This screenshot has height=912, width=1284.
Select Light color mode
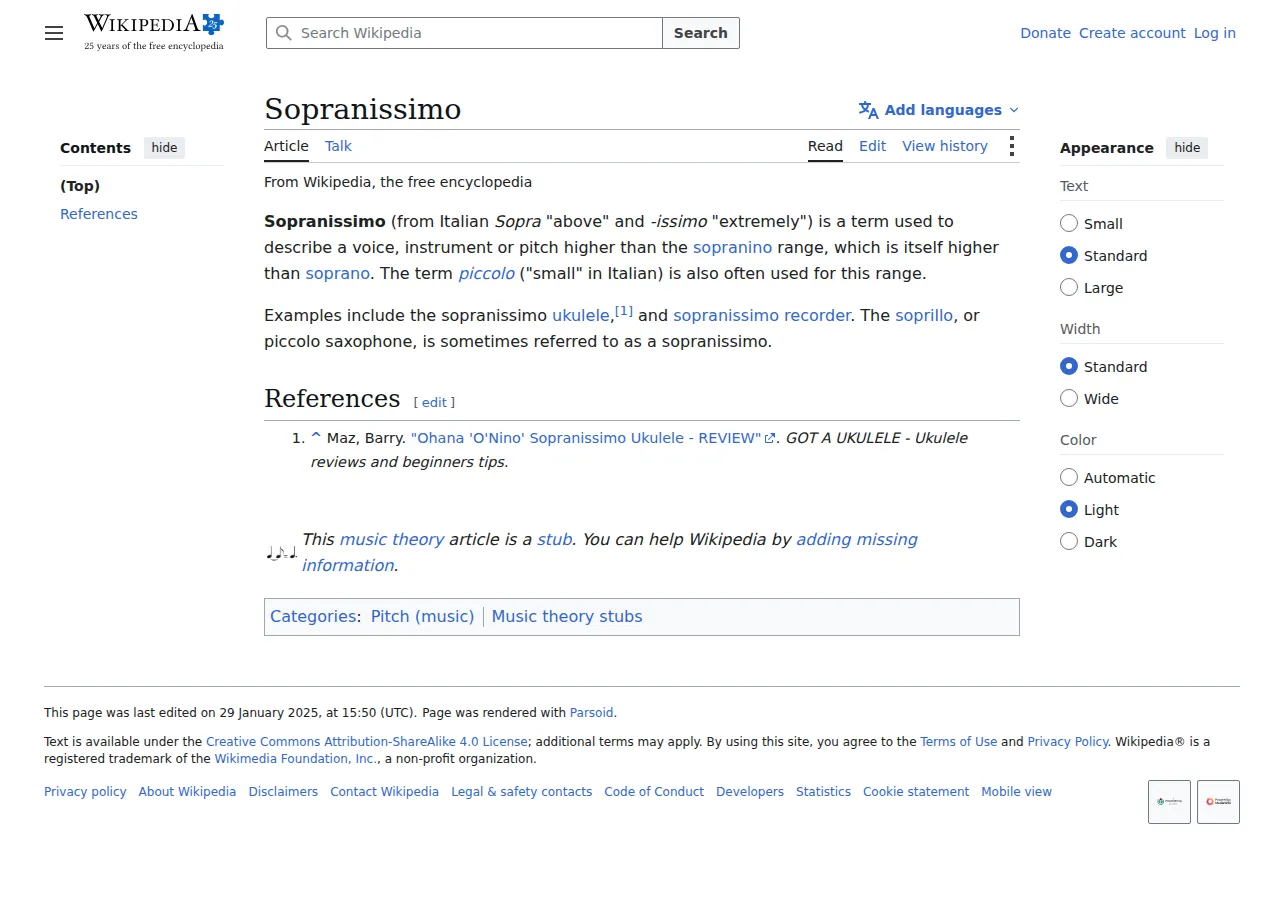pyautogui.click(x=1069, y=509)
